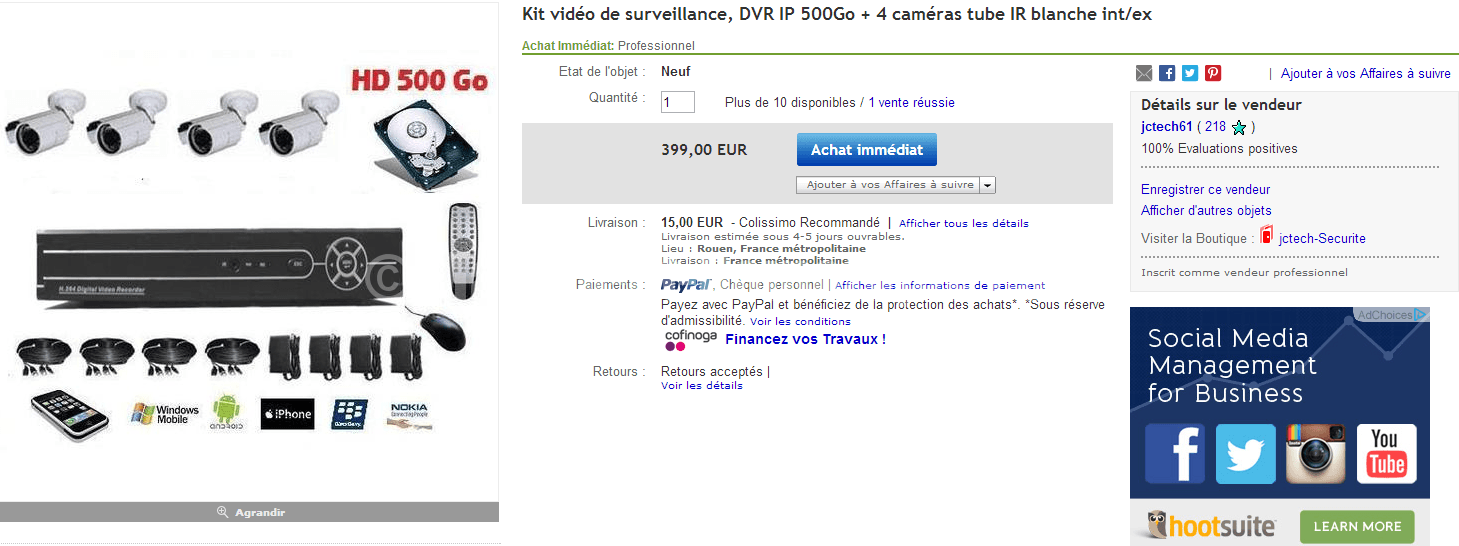Screen dimensions: 1459x546
Task: Click the jctech-Securite shop door icon
Action: (1266, 237)
